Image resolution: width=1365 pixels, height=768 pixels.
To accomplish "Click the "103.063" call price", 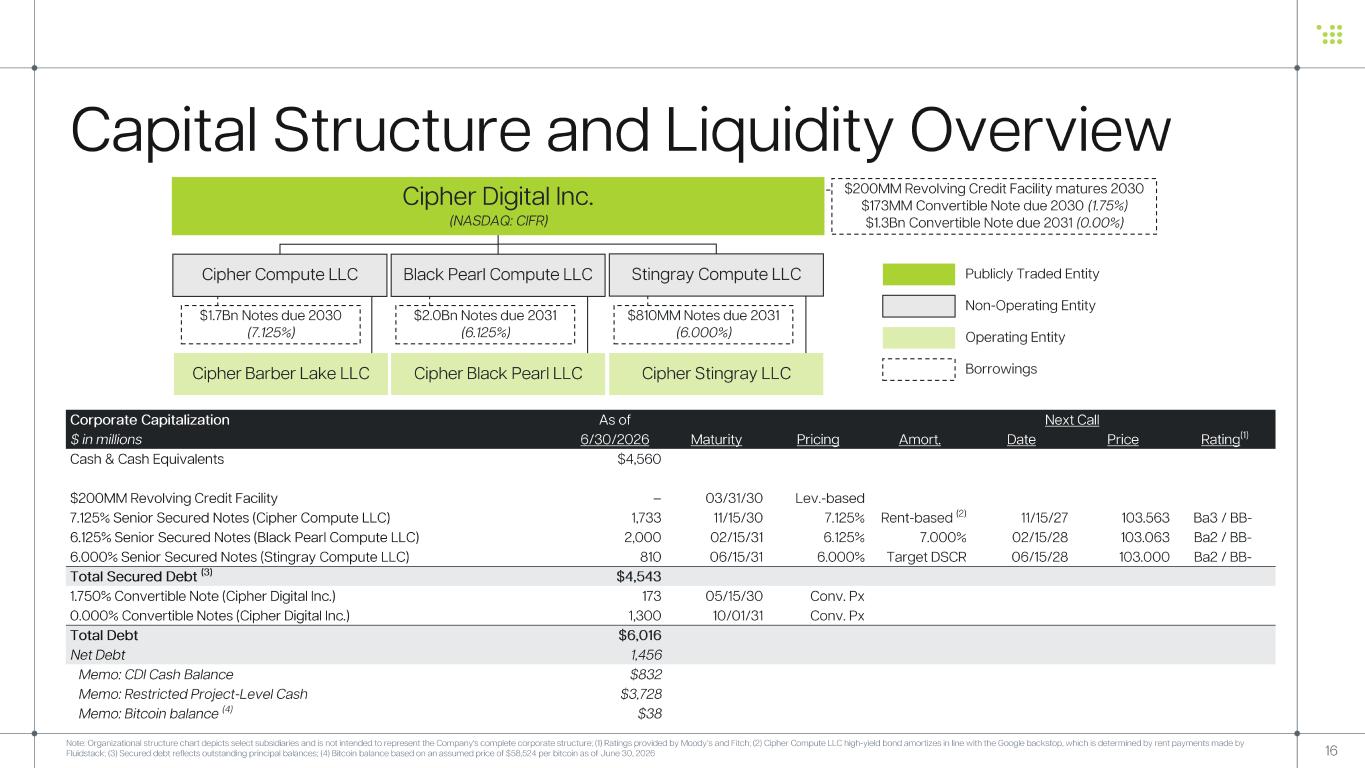I will click(x=1144, y=536).
